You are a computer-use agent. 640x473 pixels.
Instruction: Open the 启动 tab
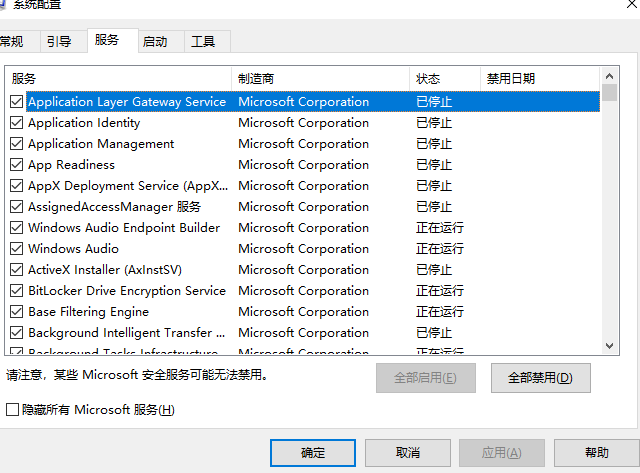[161, 41]
